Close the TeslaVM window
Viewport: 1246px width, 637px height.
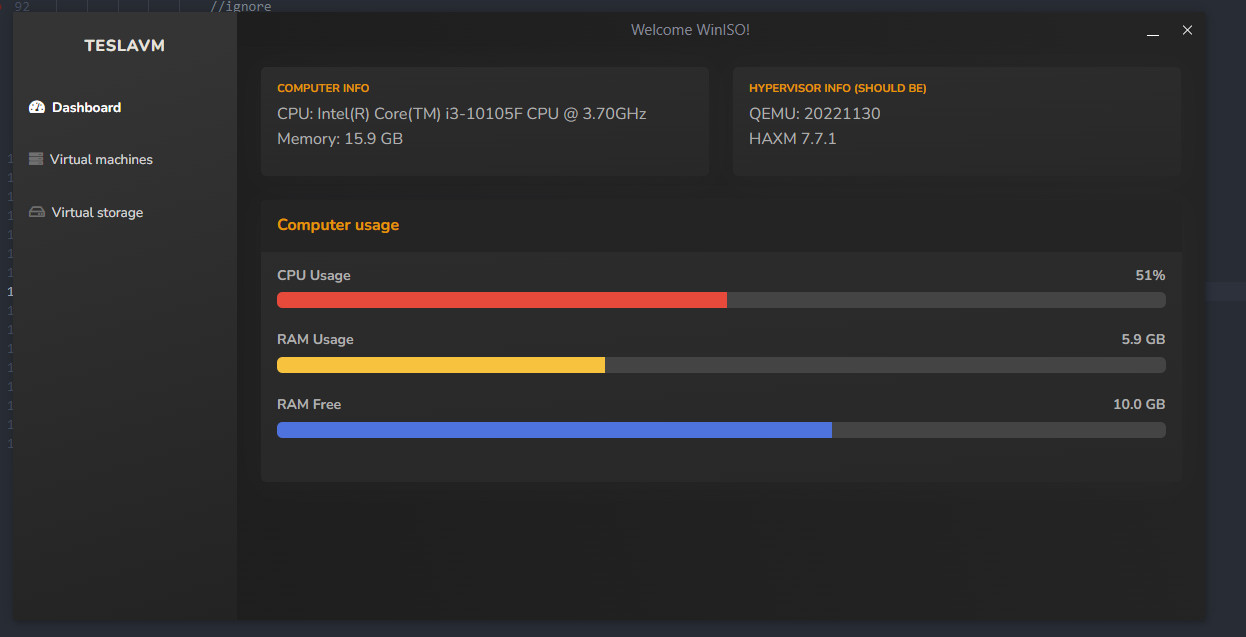tap(1187, 30)
